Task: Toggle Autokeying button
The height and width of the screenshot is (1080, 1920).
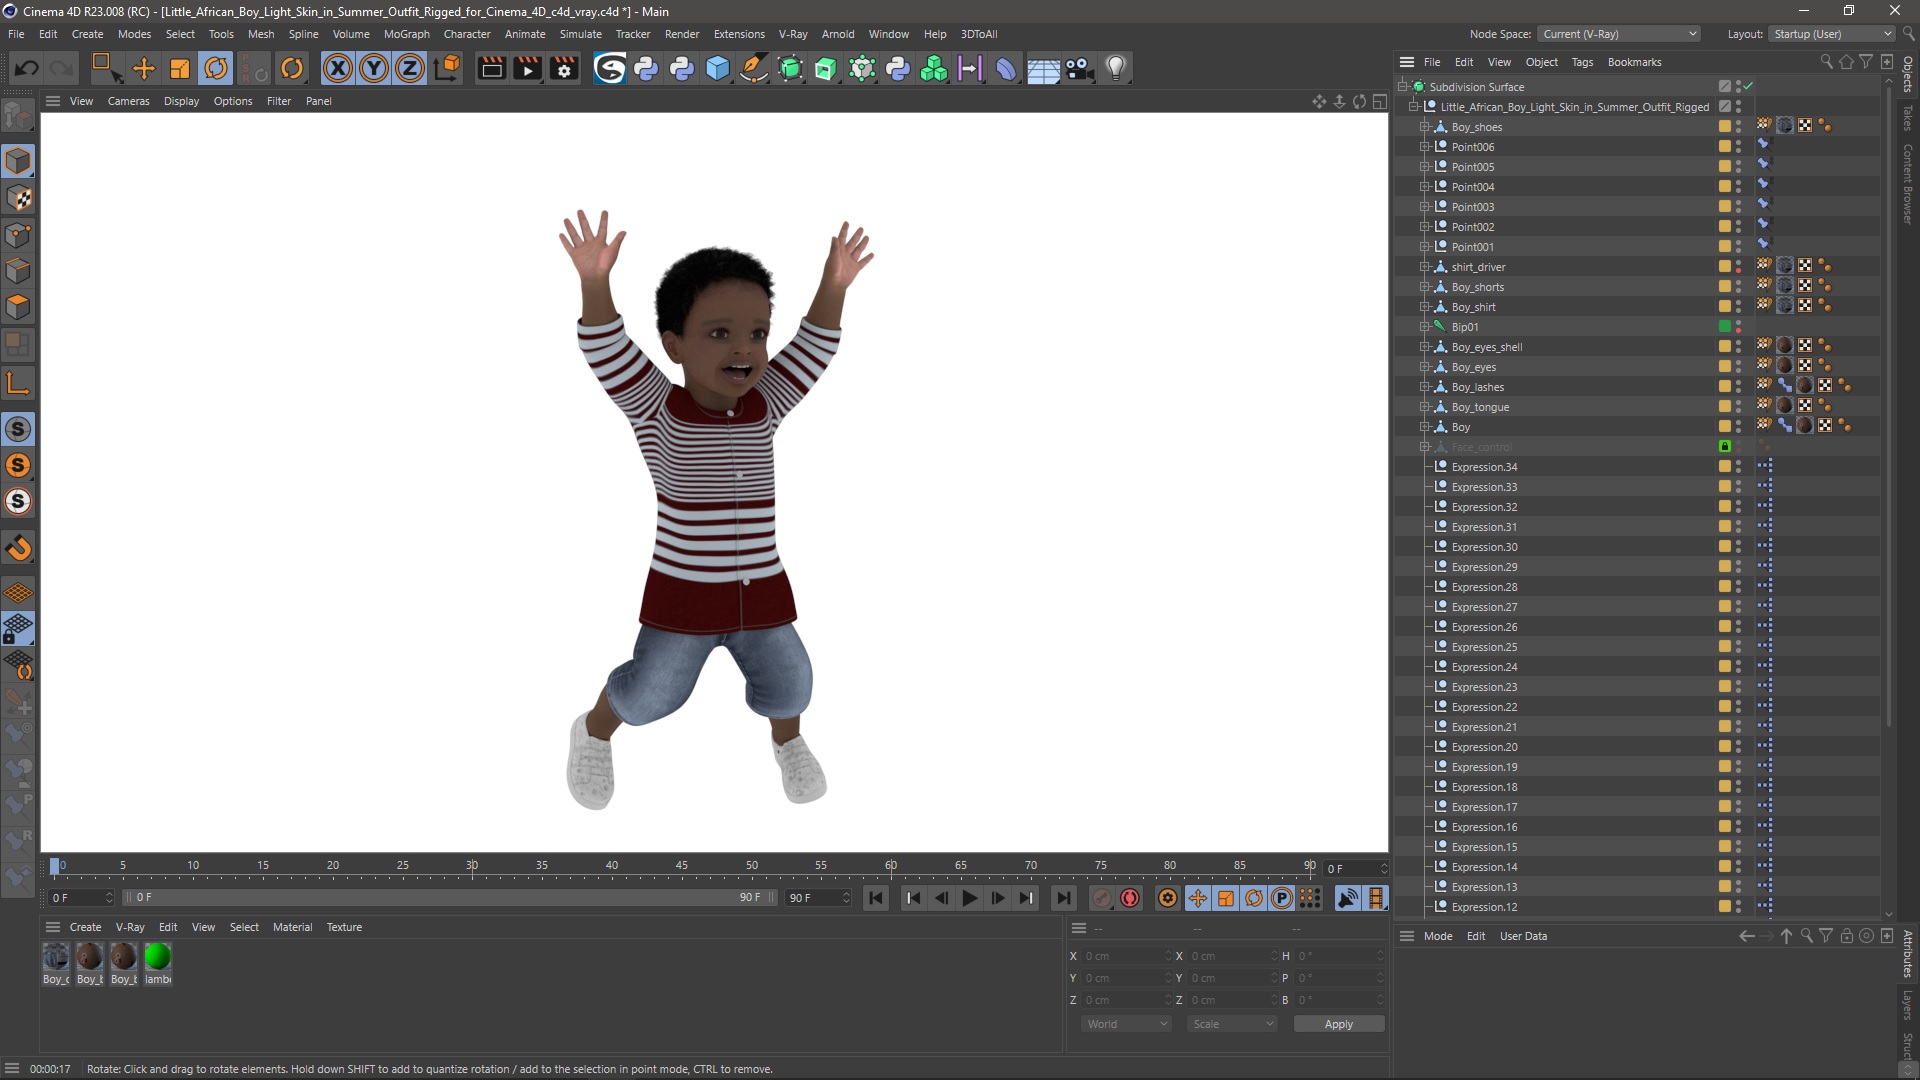Action: (x=1130, y=898)
